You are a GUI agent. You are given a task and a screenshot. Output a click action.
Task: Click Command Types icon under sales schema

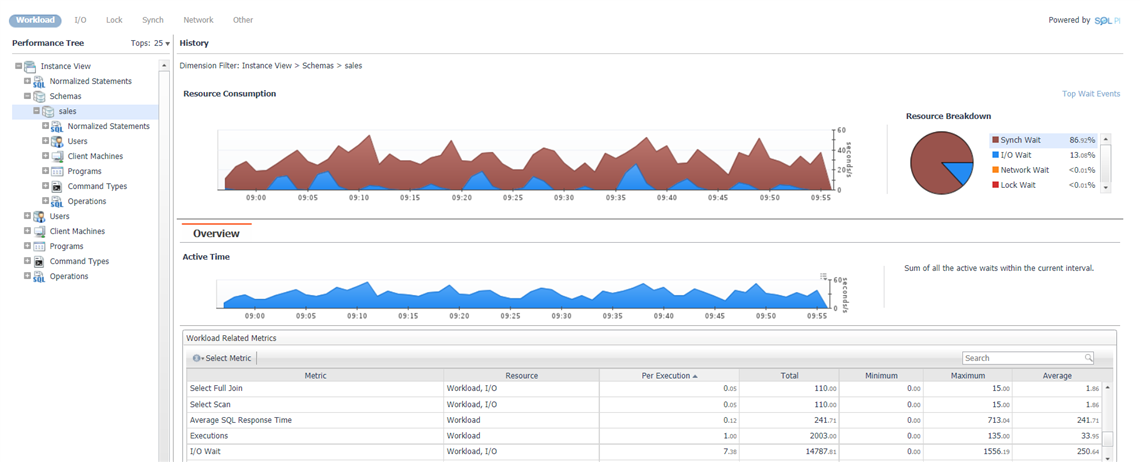coord(57,186)
